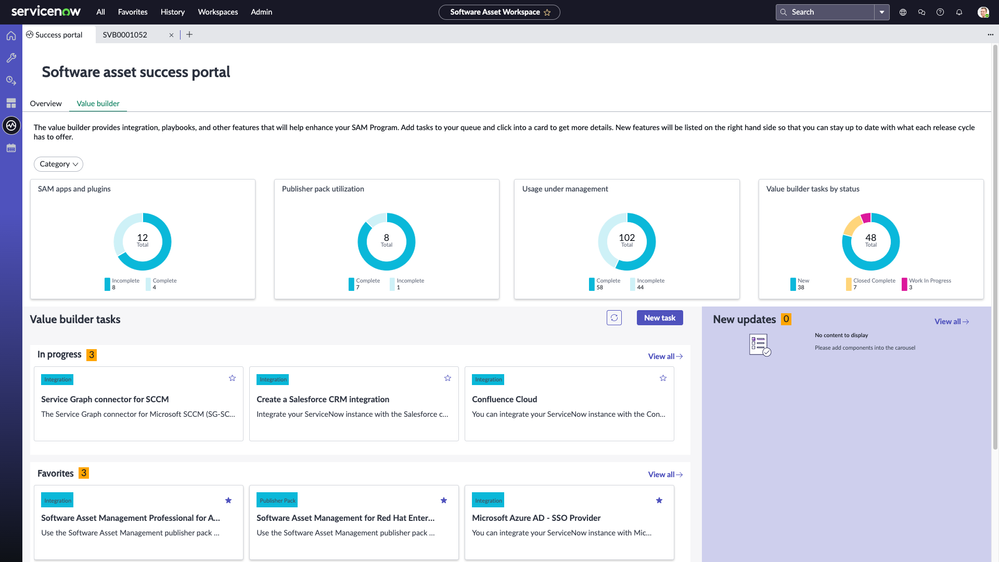The height and width of the screenshot is (562, 999).
Task: Add a new workspace tab with plus
Action: pyautogui.click(x=189, y=34)
